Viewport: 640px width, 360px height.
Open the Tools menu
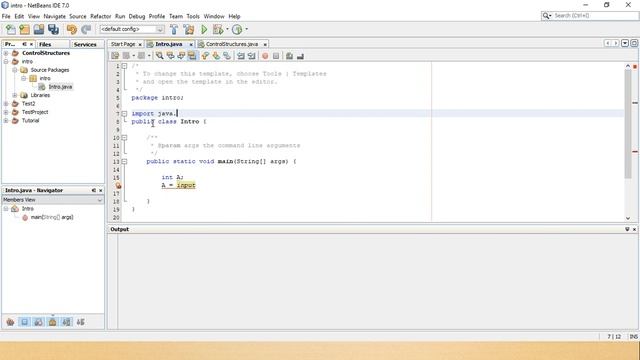click(193, 16)
